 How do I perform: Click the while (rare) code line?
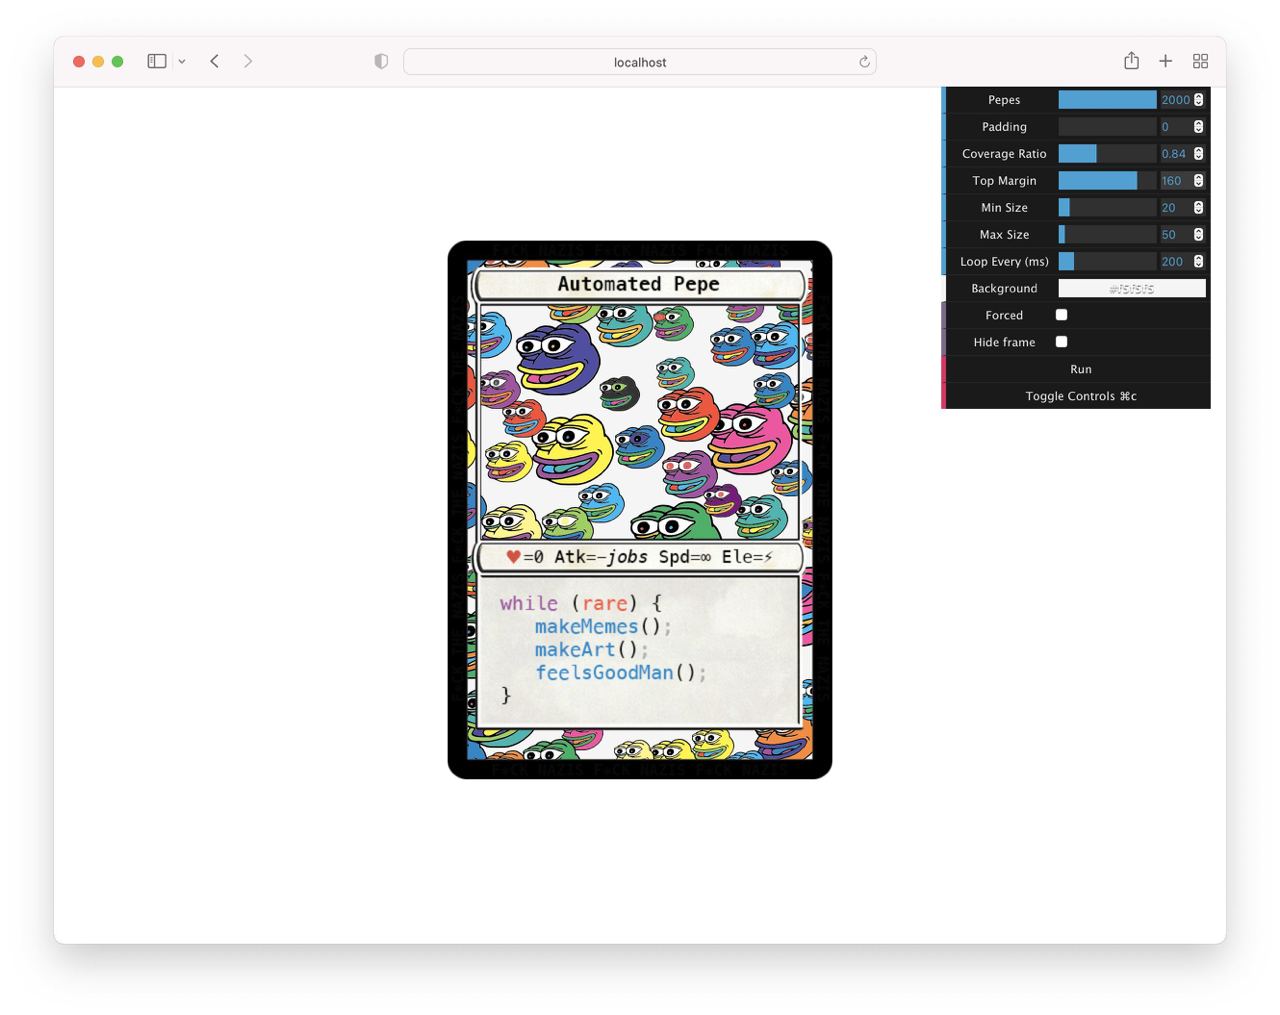tap(580, 604)
